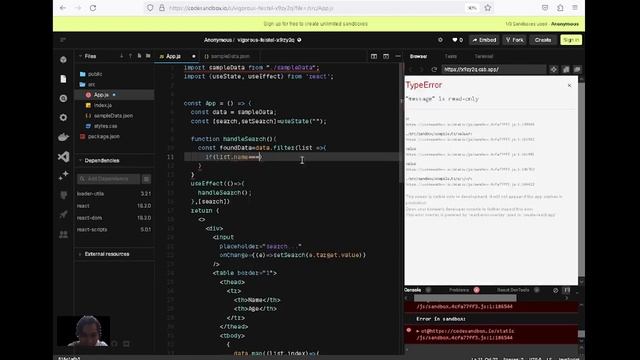
Task: Expand the console error stack trace arrow
Action: tap(418, 331)
